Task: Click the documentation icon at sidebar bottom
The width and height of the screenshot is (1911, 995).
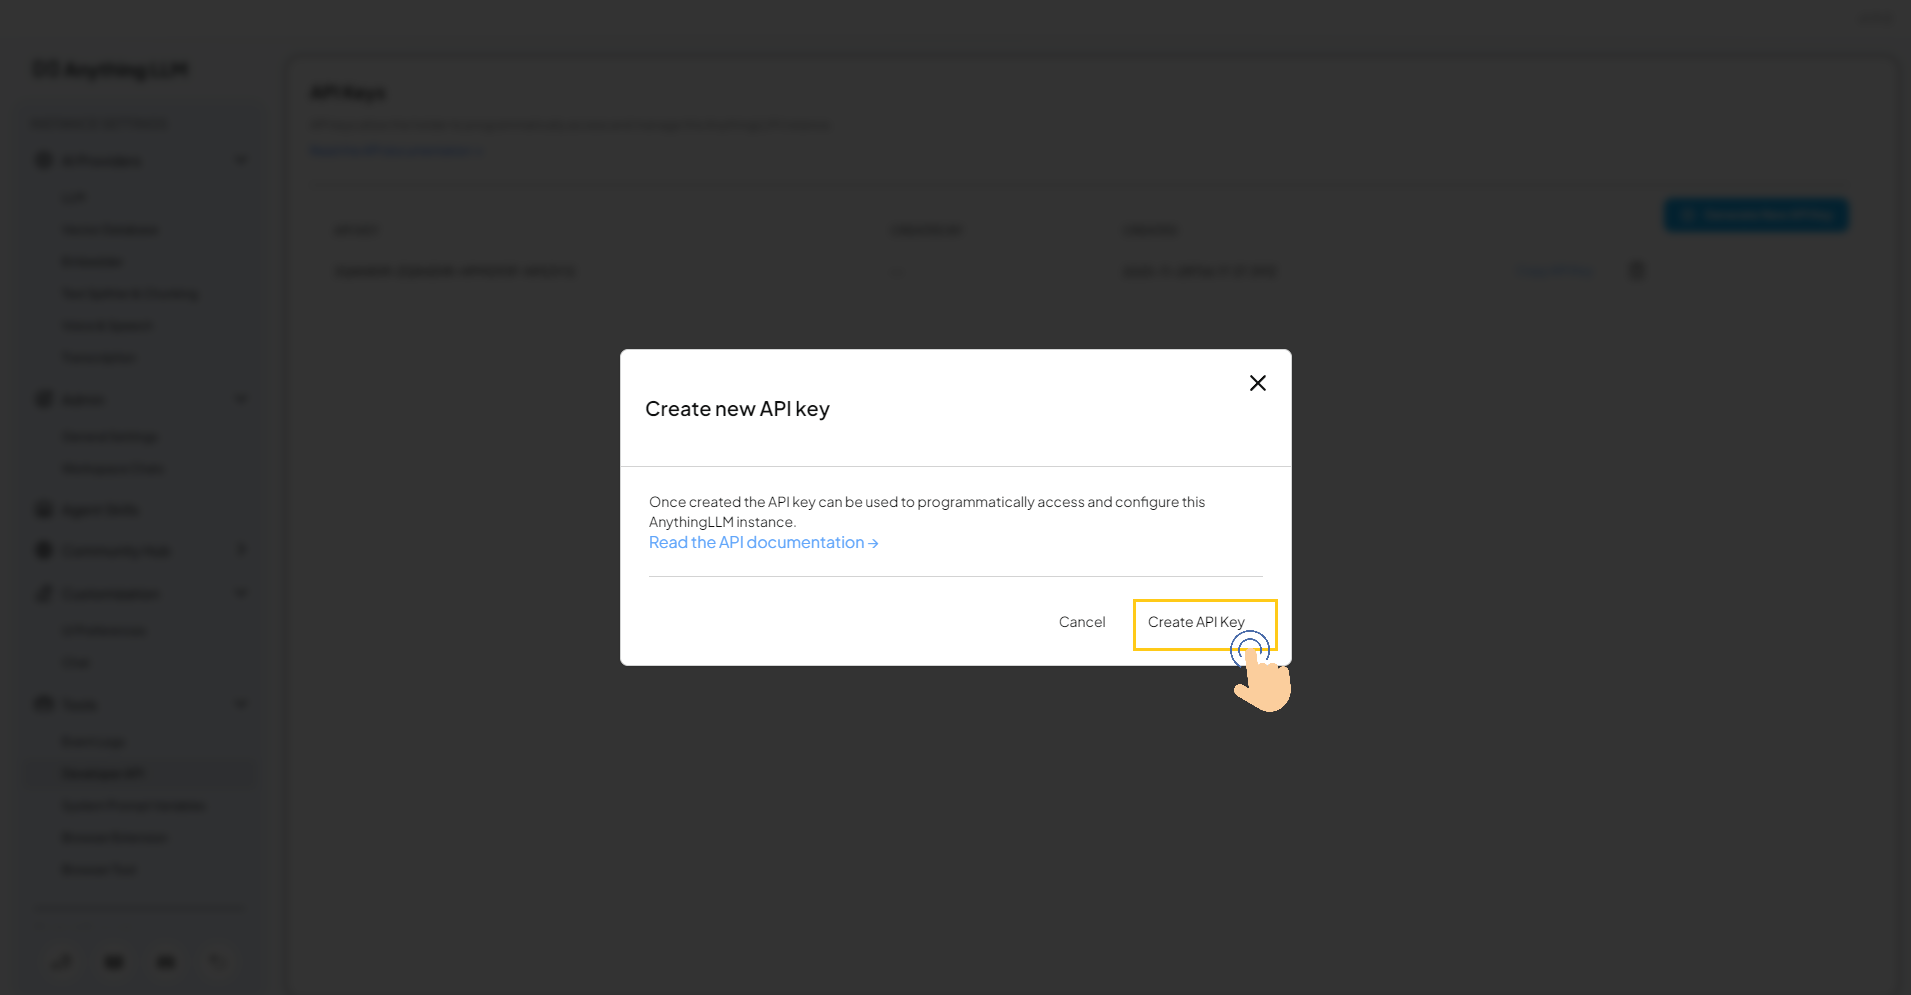Action: tap(165, 961)
